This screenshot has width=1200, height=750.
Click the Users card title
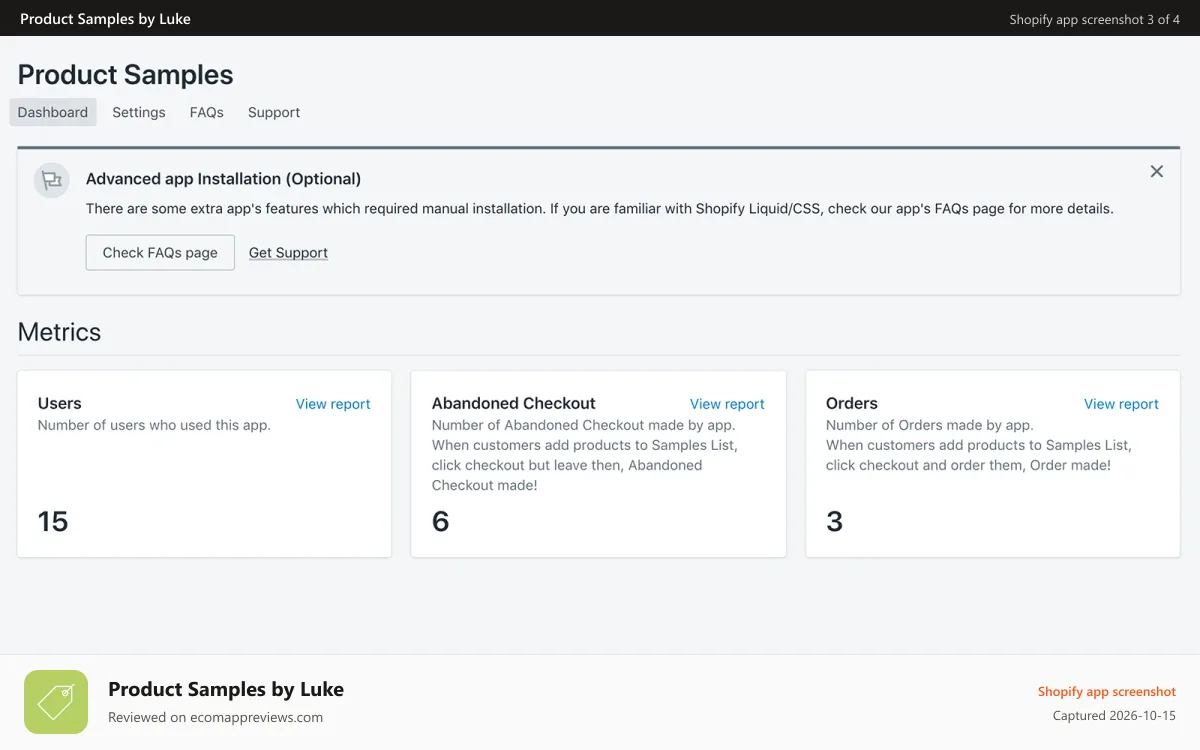(x=60, y=403)
